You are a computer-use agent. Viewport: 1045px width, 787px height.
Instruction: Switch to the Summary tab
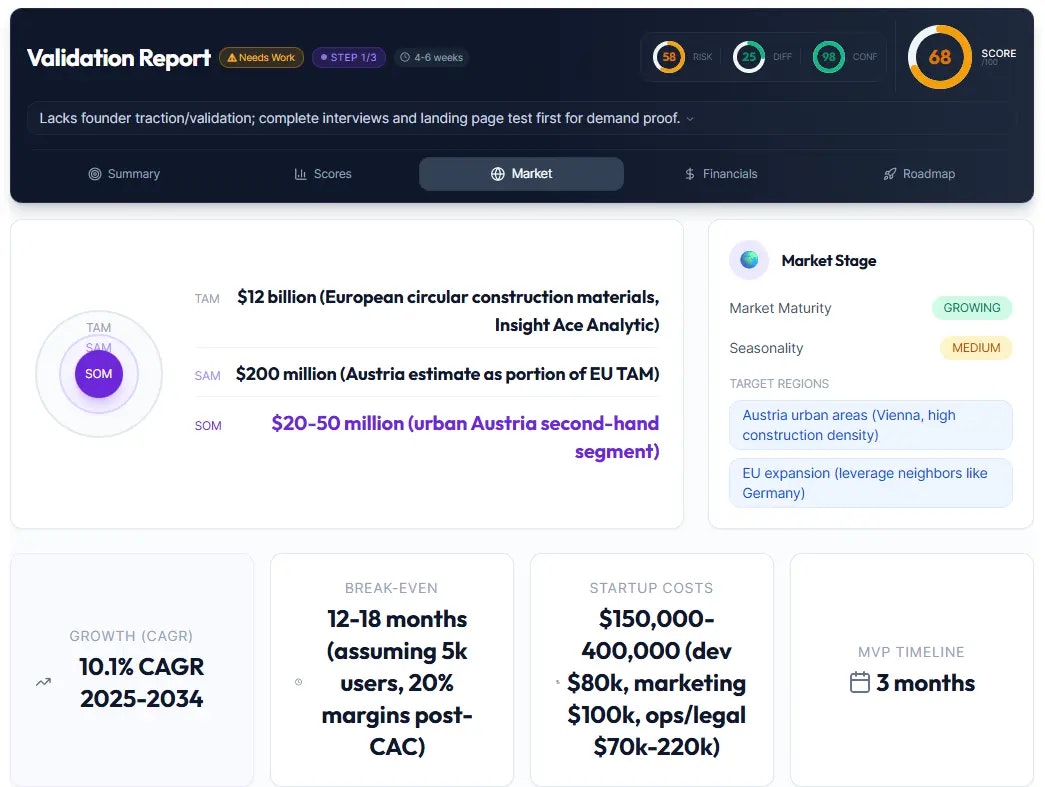click(x=123, y=173)
